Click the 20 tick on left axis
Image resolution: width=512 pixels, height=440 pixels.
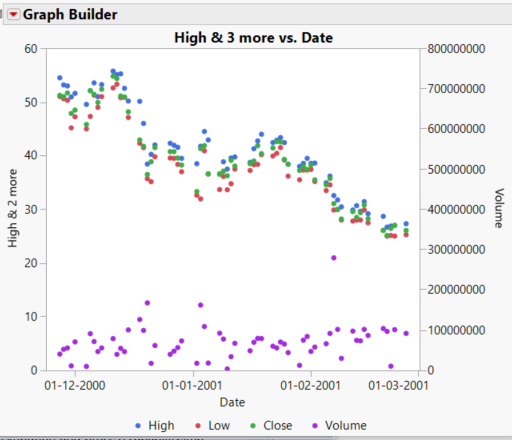31,263
